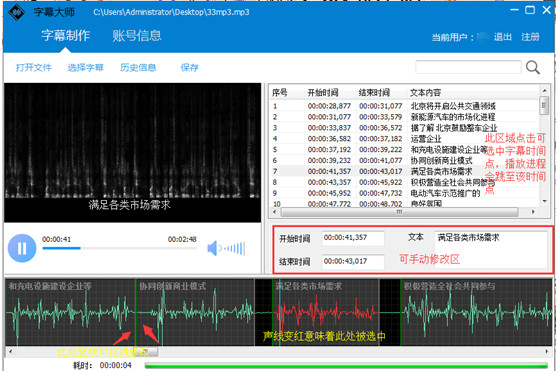
Task: Click 打开文件 to open a file
Action: (34, 68)
